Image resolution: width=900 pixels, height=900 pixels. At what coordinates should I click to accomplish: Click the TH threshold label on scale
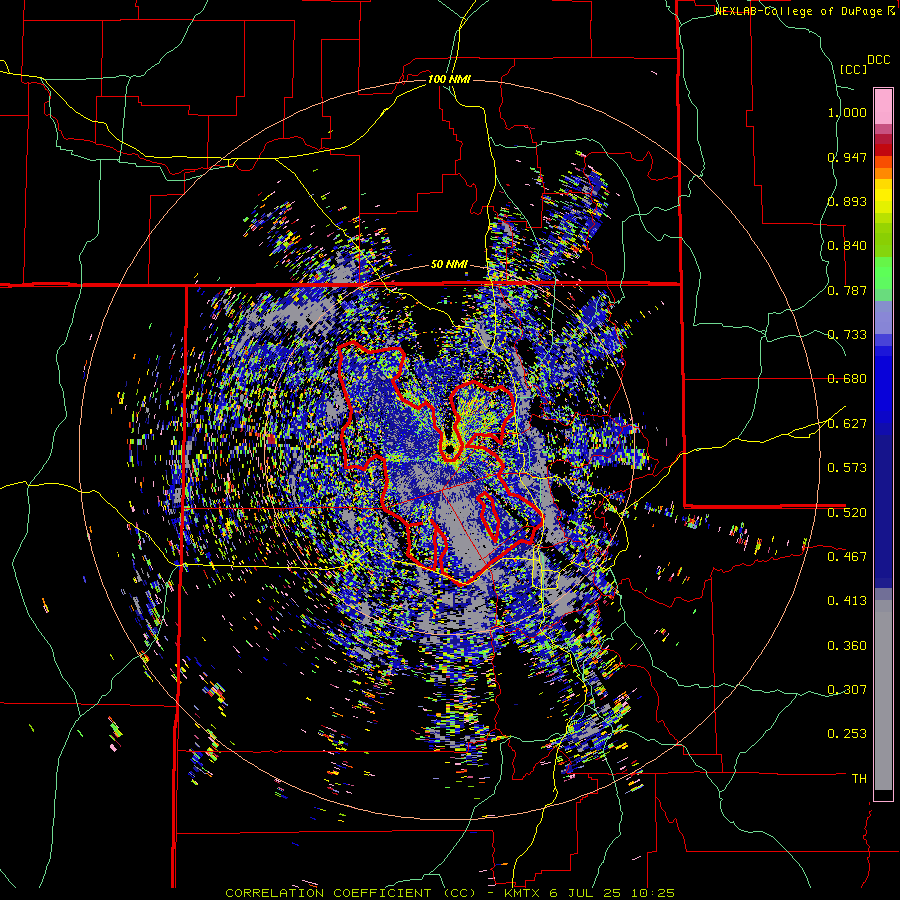[859, 779]
